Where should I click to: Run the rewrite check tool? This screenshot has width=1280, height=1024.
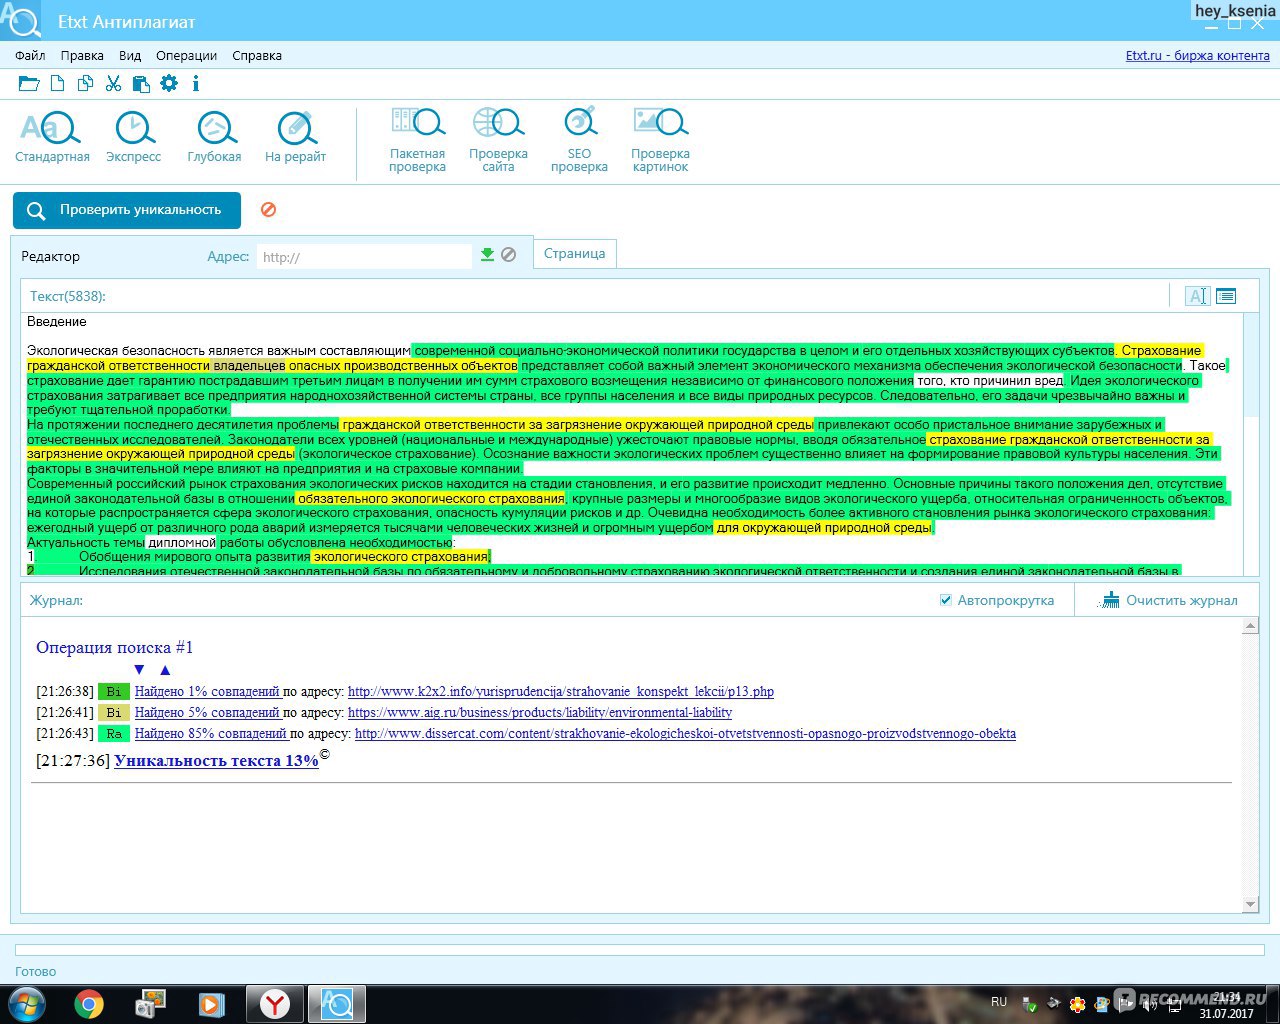(296, 129)
